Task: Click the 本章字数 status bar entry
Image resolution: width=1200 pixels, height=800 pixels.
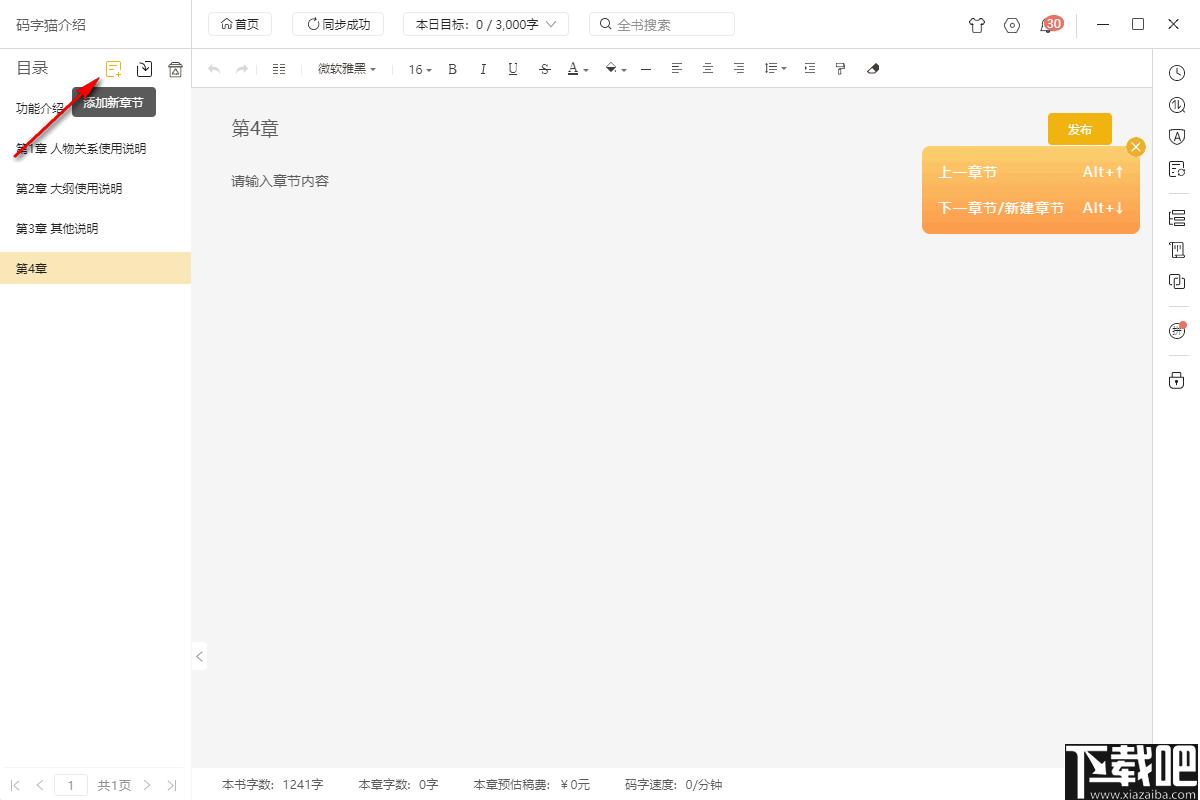Action: click(x=398, y=785)
